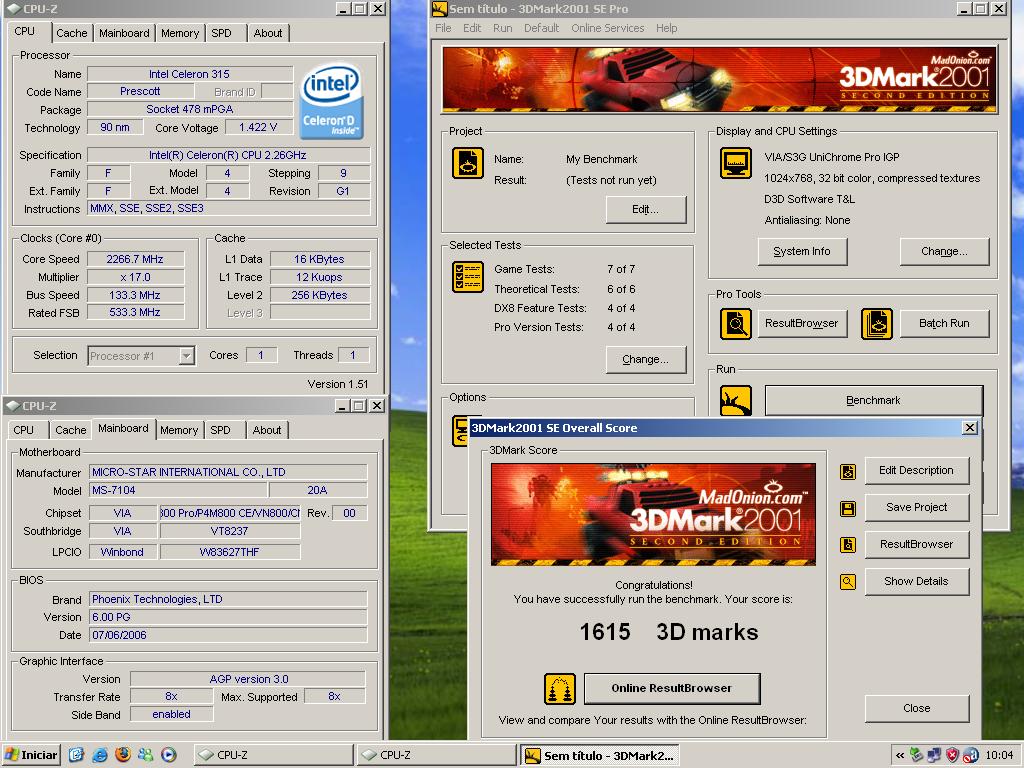
Task: Click Change... button under Selected Tests
Action: pos(645,360)
